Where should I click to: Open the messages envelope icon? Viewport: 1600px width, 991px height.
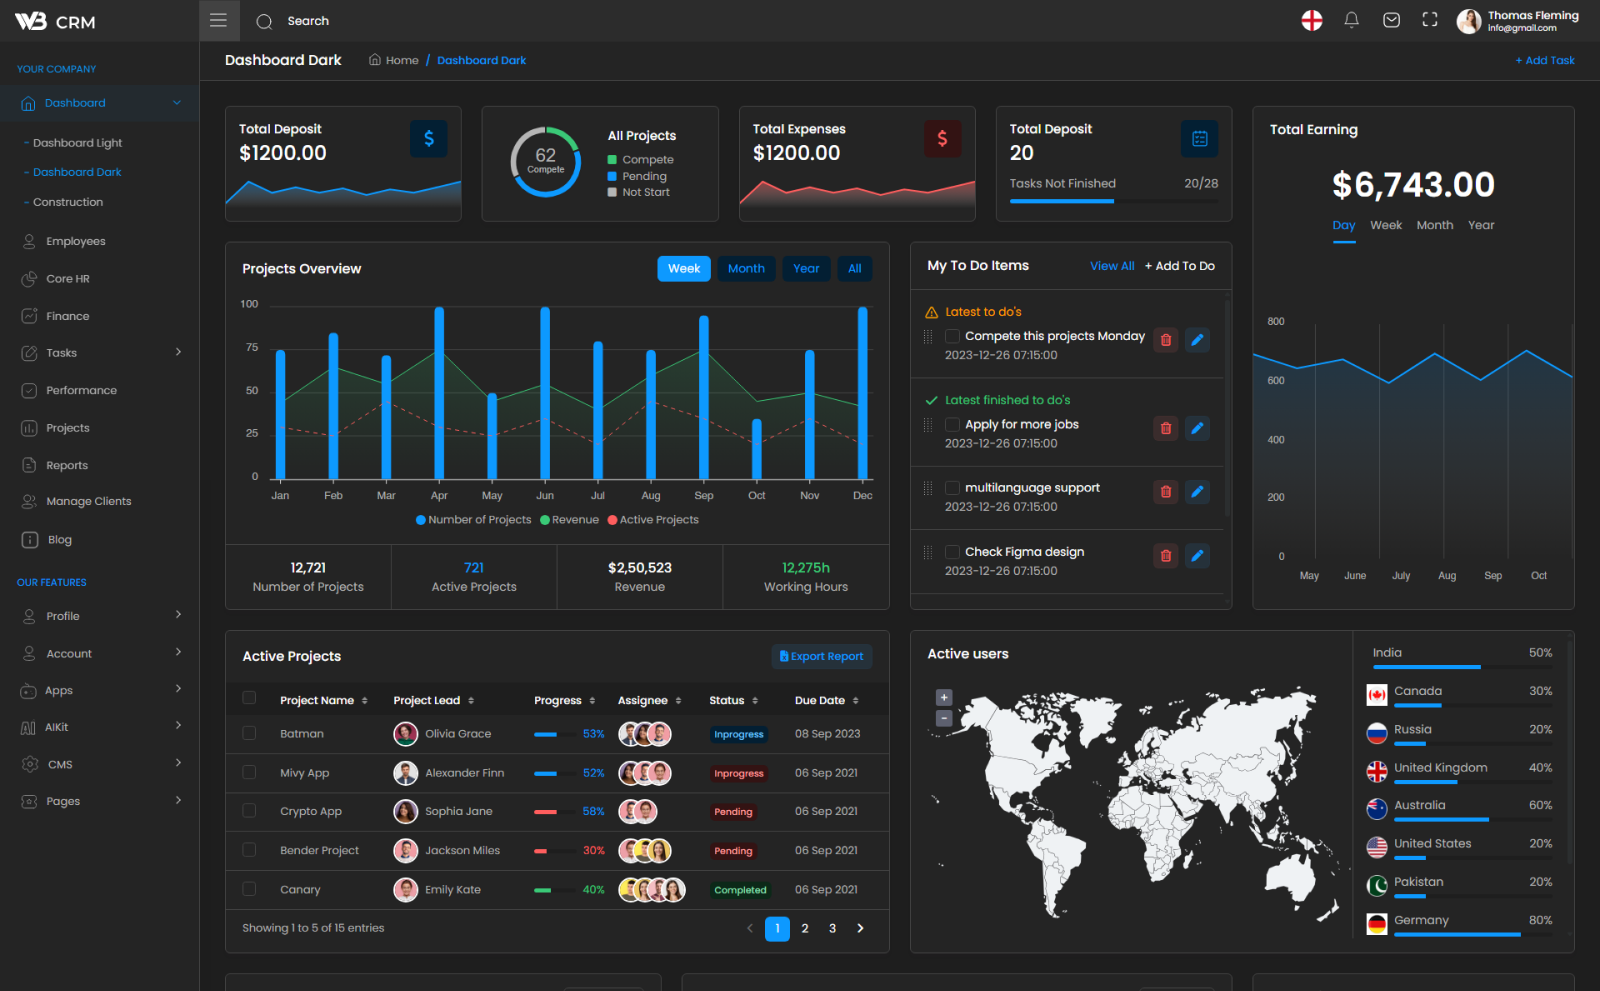click(1391, 20)
